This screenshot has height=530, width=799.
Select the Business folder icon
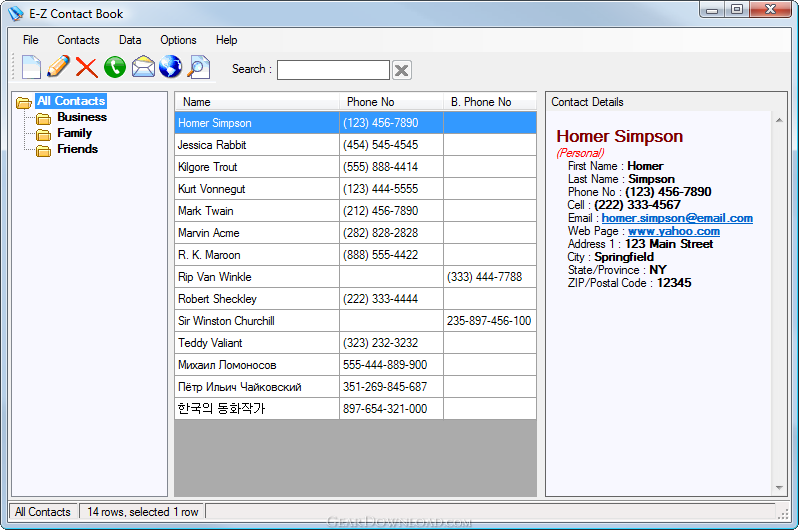click(x=43, y=119)
